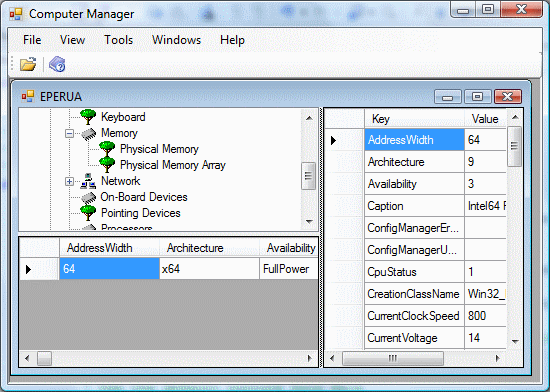Click the Key column header

[x=414, y=119]
